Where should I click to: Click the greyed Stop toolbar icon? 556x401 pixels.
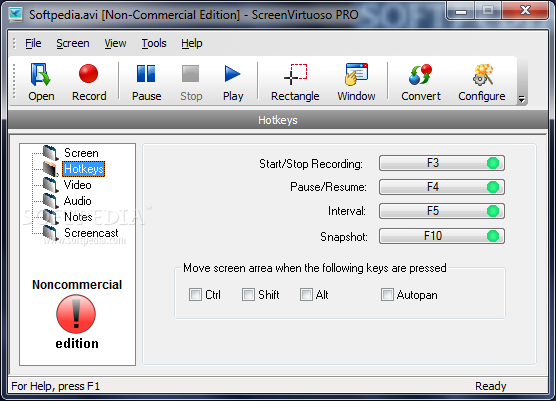(191, 82)
